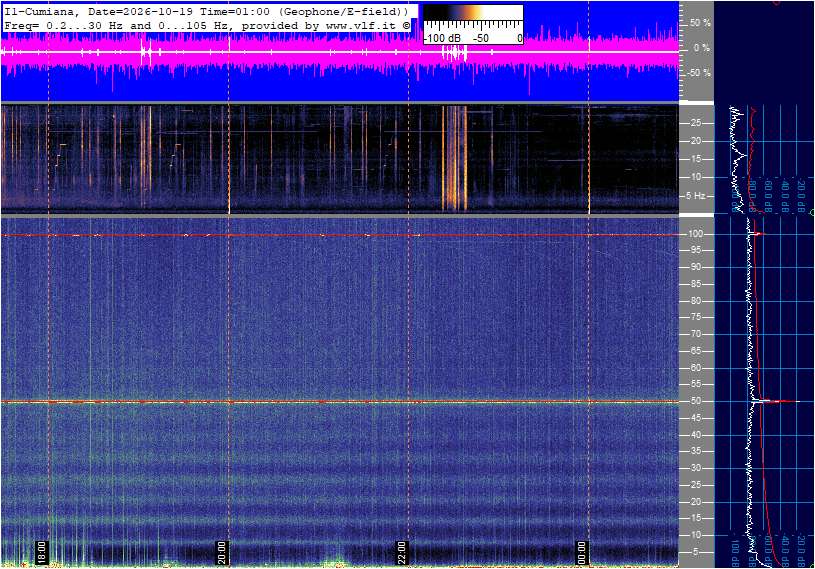The image size is (815, 569).
Task: Click the bright orange burst after 22:00 in geophone spectrogram
Action: (x=454, y=157)
